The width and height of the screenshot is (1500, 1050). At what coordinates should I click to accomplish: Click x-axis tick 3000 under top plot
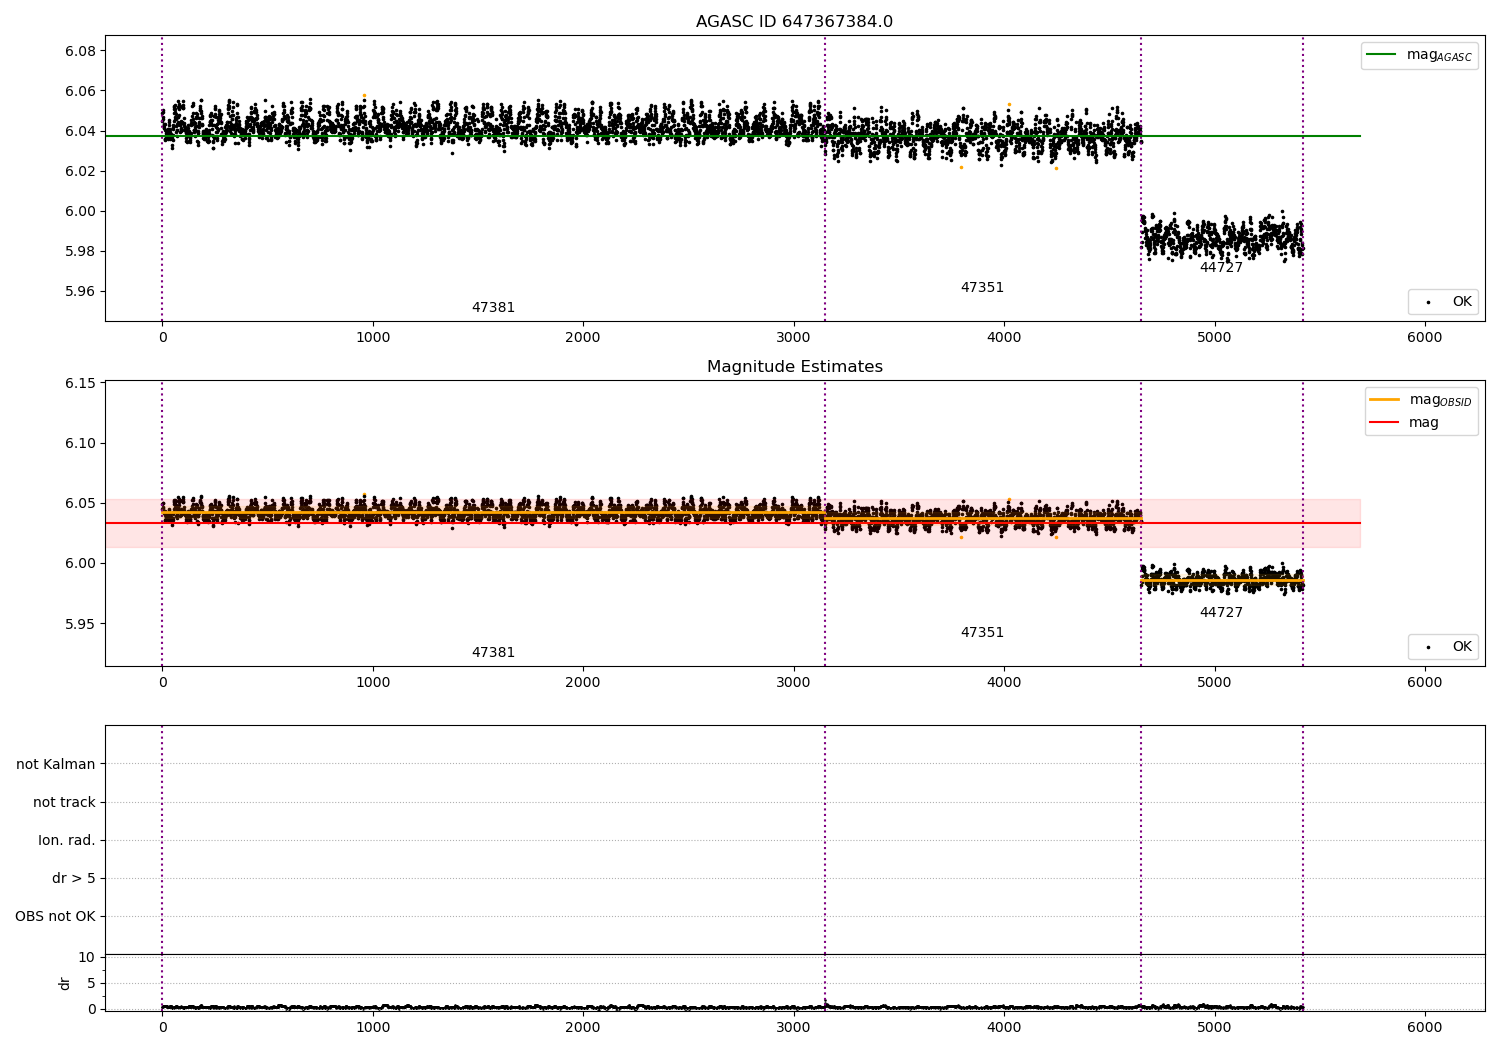click(793, 338)
